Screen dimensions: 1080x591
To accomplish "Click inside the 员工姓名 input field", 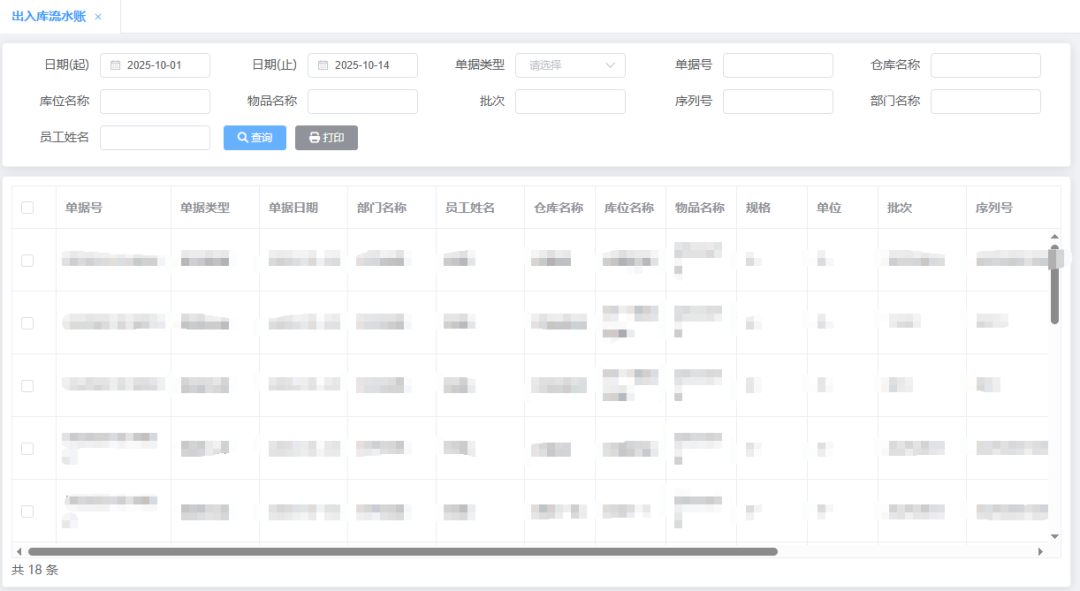I will pos(155,137).
